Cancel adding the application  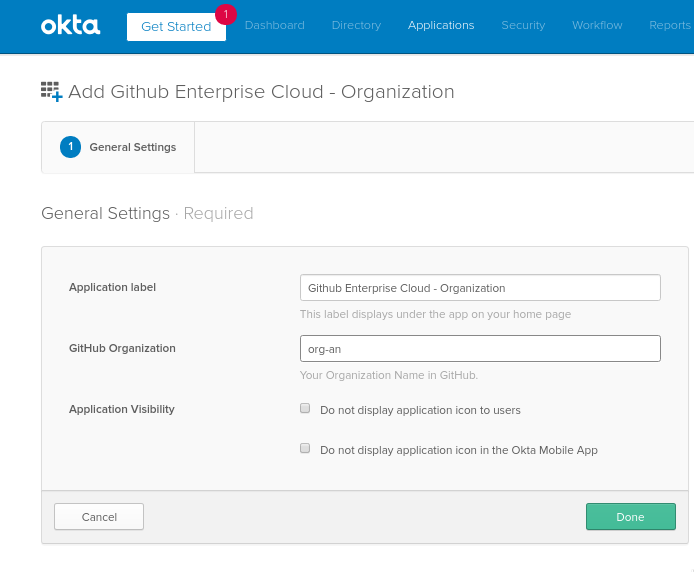(99, 517)
